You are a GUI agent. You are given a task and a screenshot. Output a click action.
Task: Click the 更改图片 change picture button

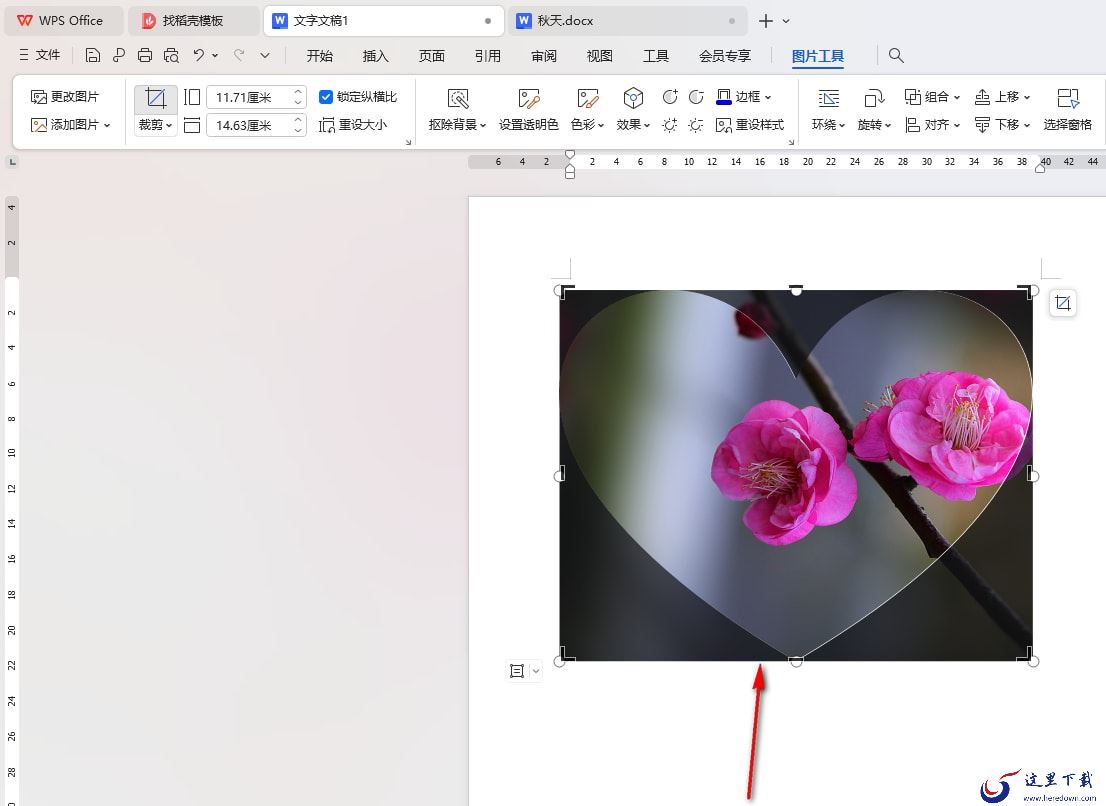point(65,97)
